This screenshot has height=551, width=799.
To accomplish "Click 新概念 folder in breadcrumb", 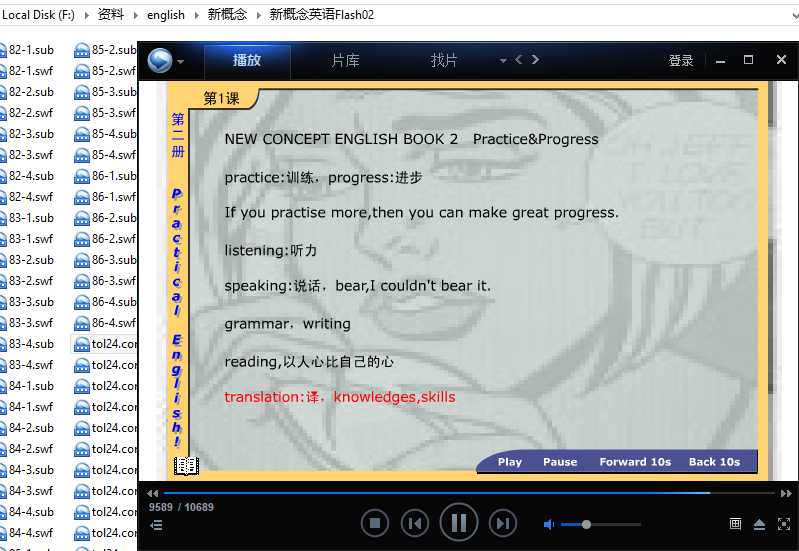I will (x=227, y=15).
